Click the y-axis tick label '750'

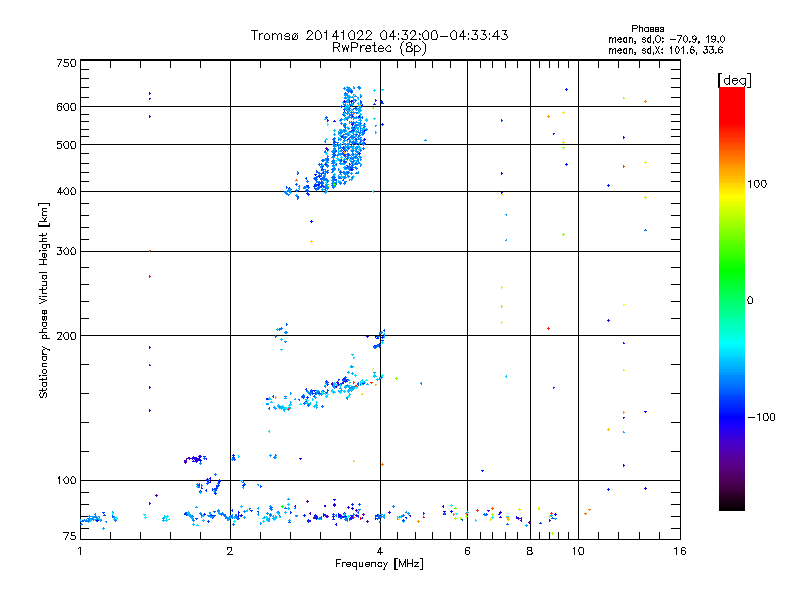[x=66, y=63]
